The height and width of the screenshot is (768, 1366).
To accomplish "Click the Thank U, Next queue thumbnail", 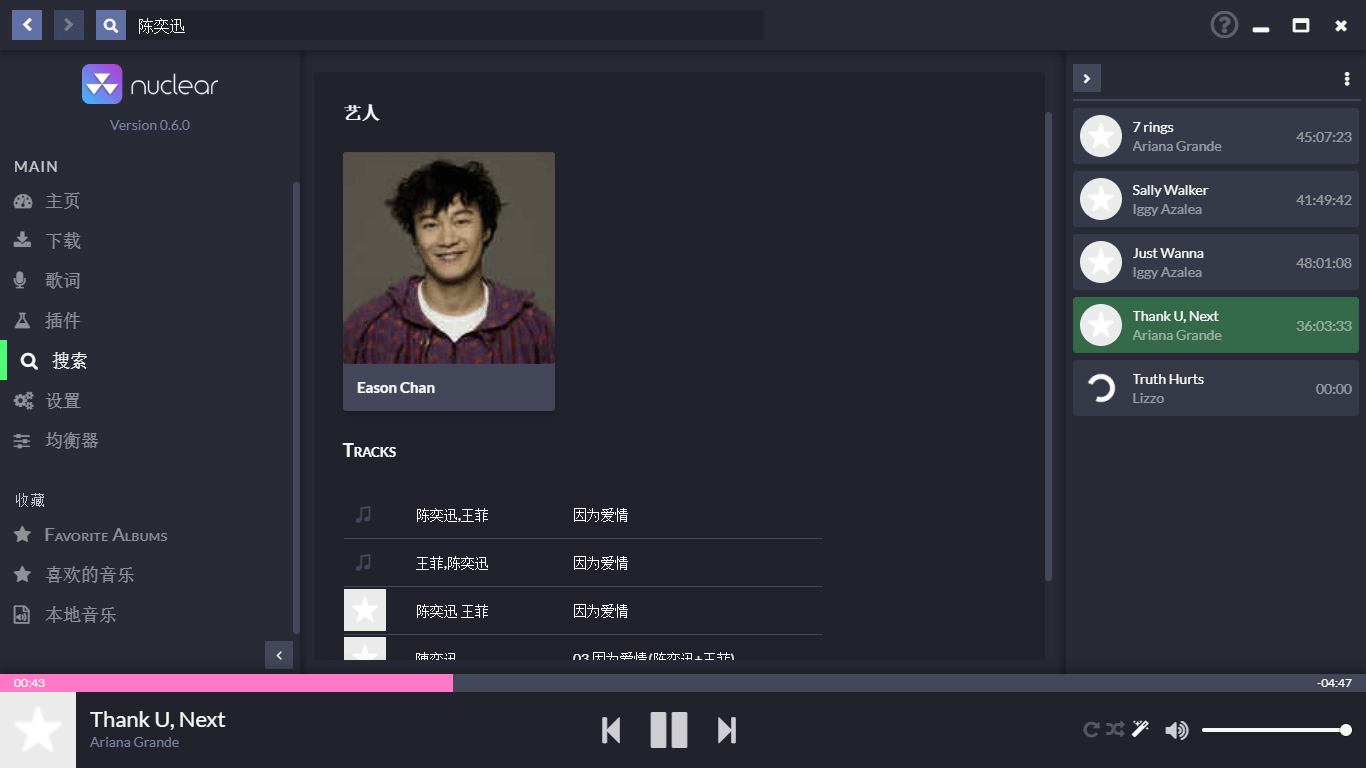I will point(1101,325).
